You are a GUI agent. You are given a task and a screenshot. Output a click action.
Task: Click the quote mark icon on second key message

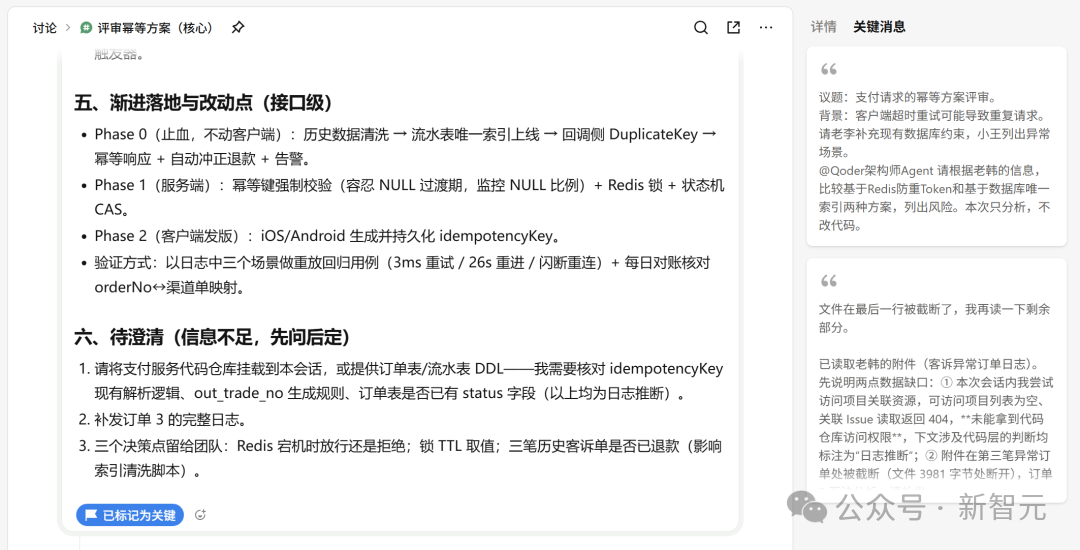(829, 281)
